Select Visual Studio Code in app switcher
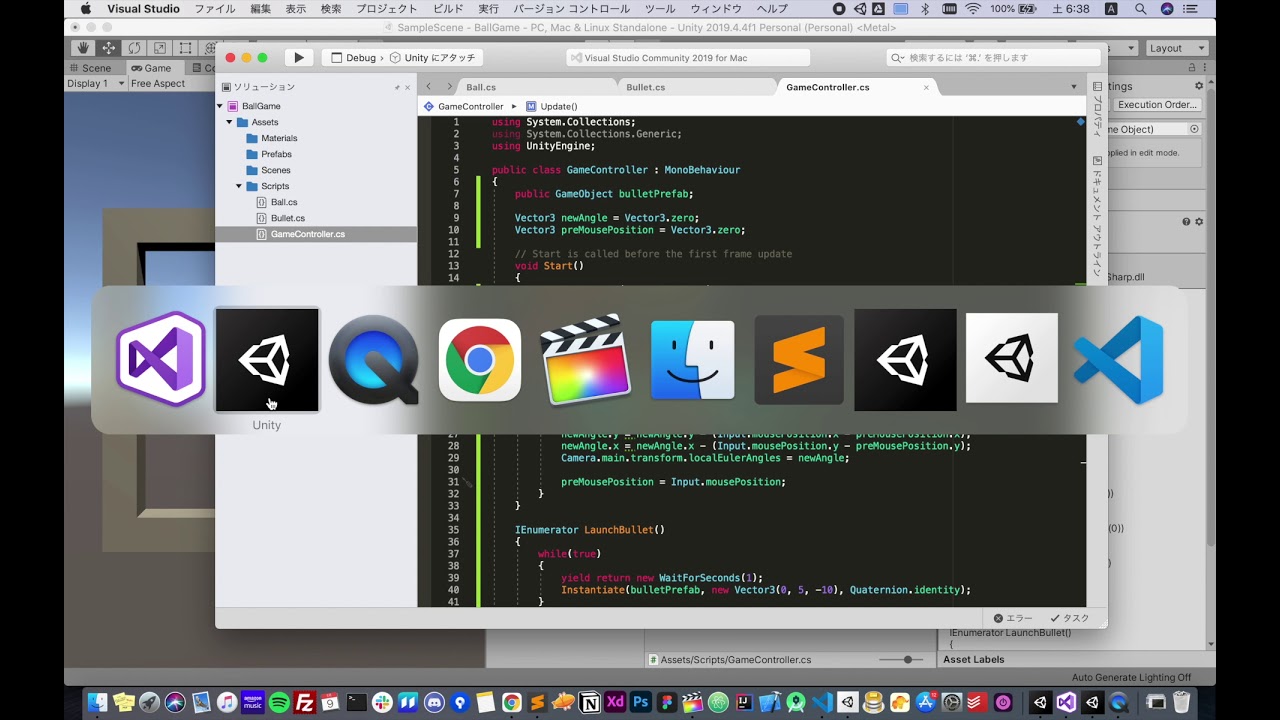The image size is (1280, 720). [1118, 360]
